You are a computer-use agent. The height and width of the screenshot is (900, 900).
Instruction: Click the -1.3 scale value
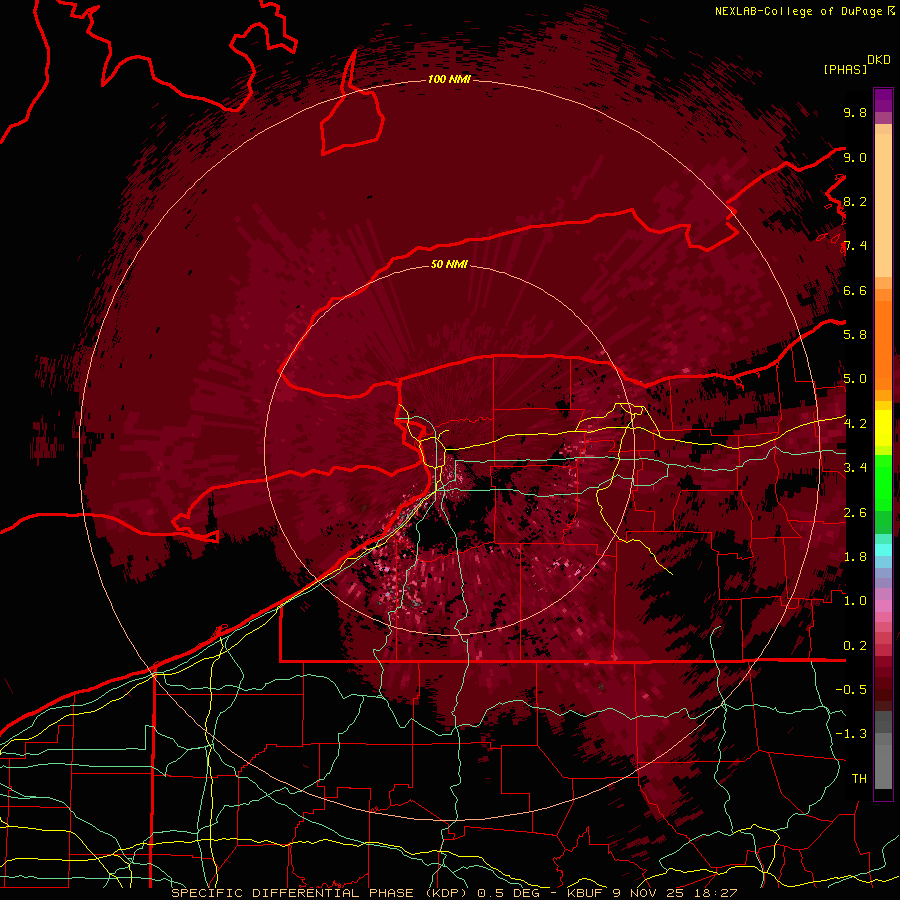tap(851, 734)
